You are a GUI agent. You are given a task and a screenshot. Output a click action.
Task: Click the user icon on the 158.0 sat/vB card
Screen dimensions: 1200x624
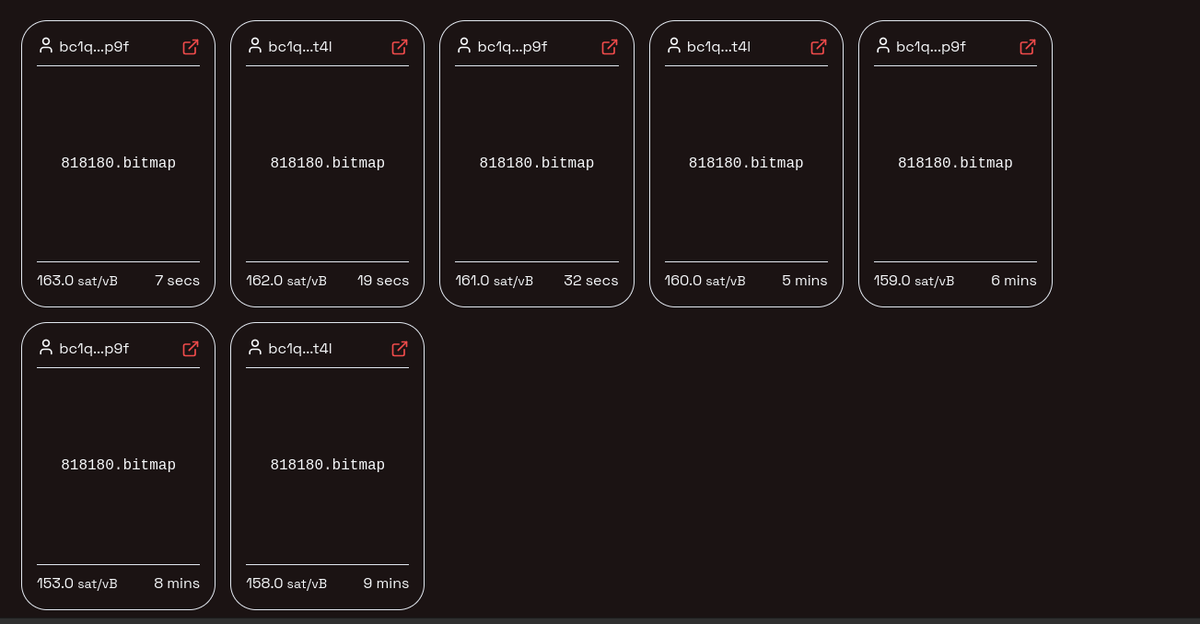coord(254,348)
